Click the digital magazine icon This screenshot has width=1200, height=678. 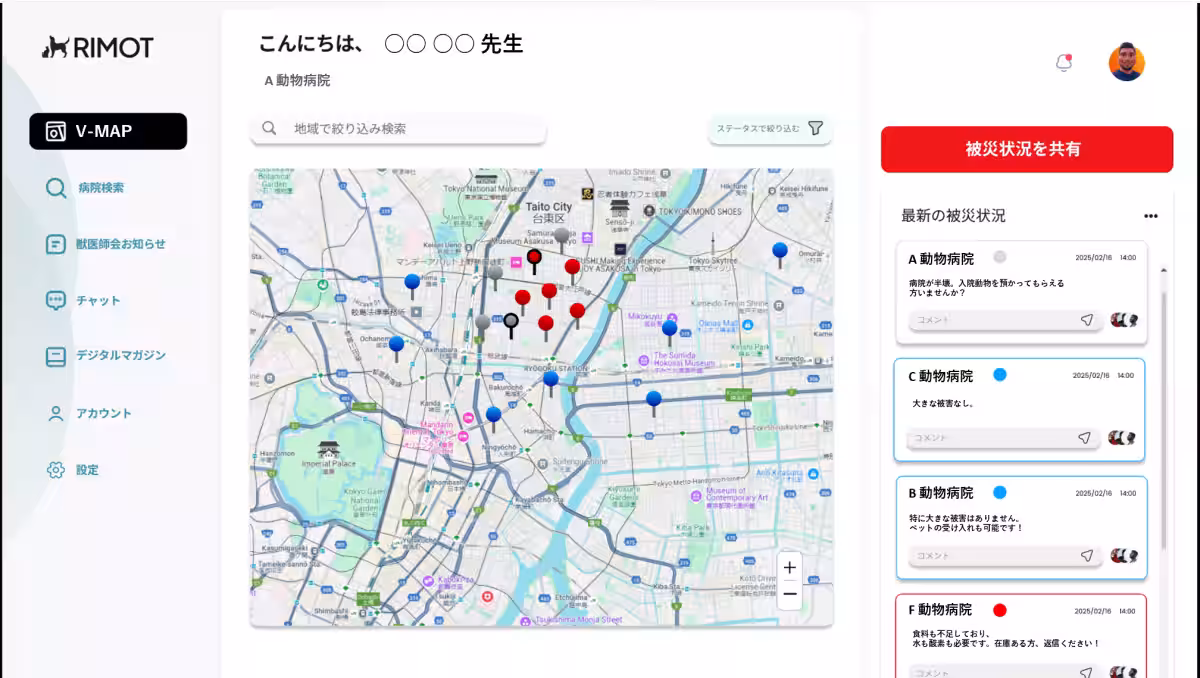coord(56,355)
